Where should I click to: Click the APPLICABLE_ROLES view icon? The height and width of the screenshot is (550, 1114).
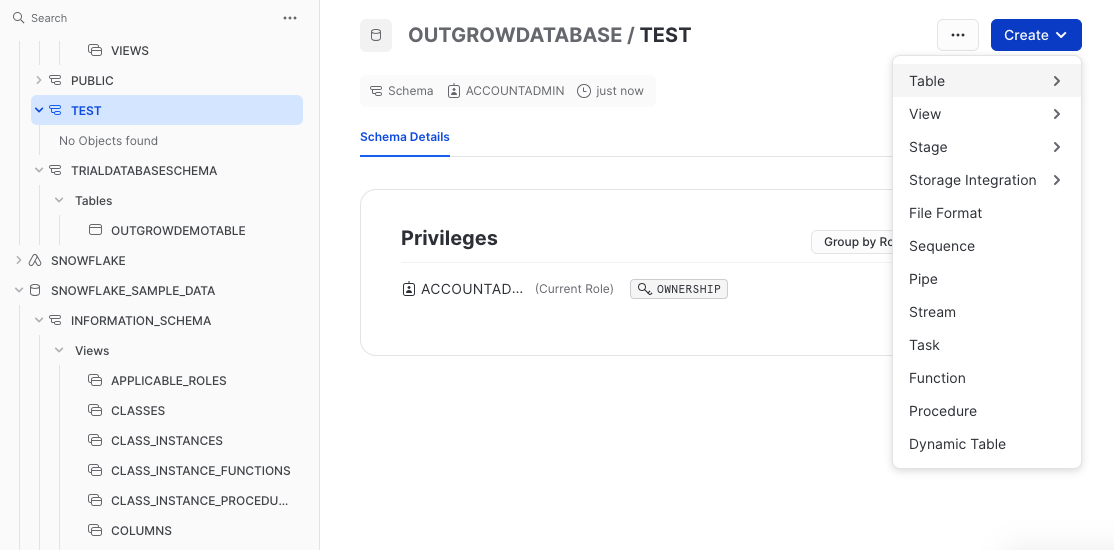96,380
